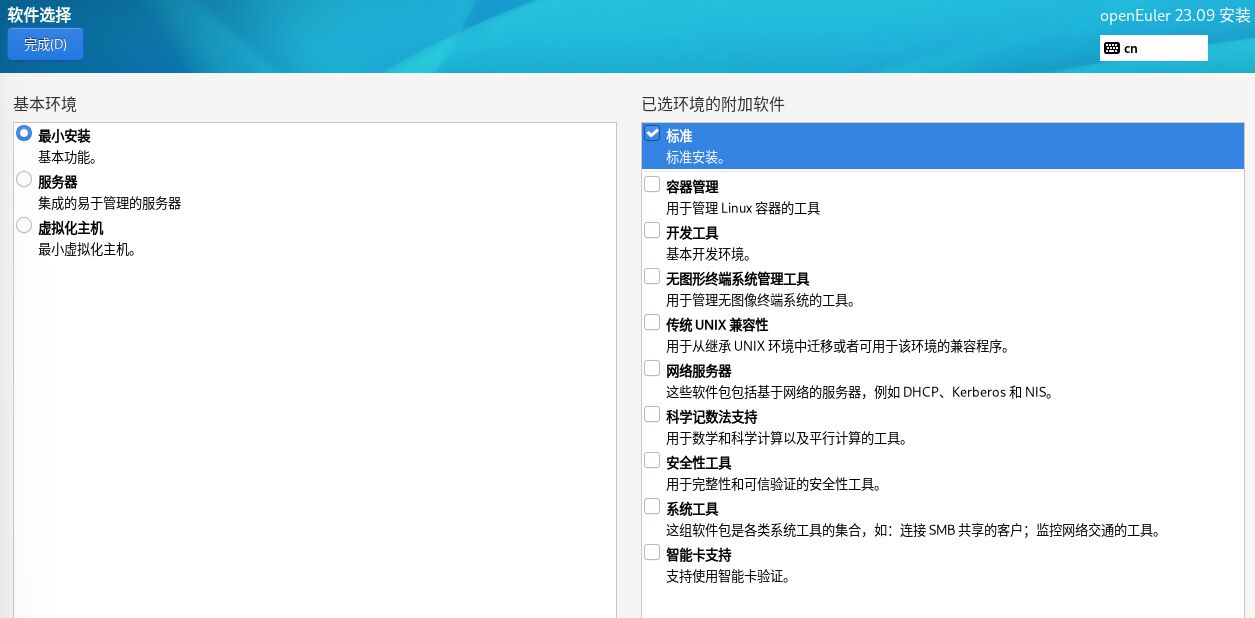The height and width of the screenshot is (618, 1255).
Task: Tick the 无图形终端系统管理工具 checkbox
Action: coord(652,277)
